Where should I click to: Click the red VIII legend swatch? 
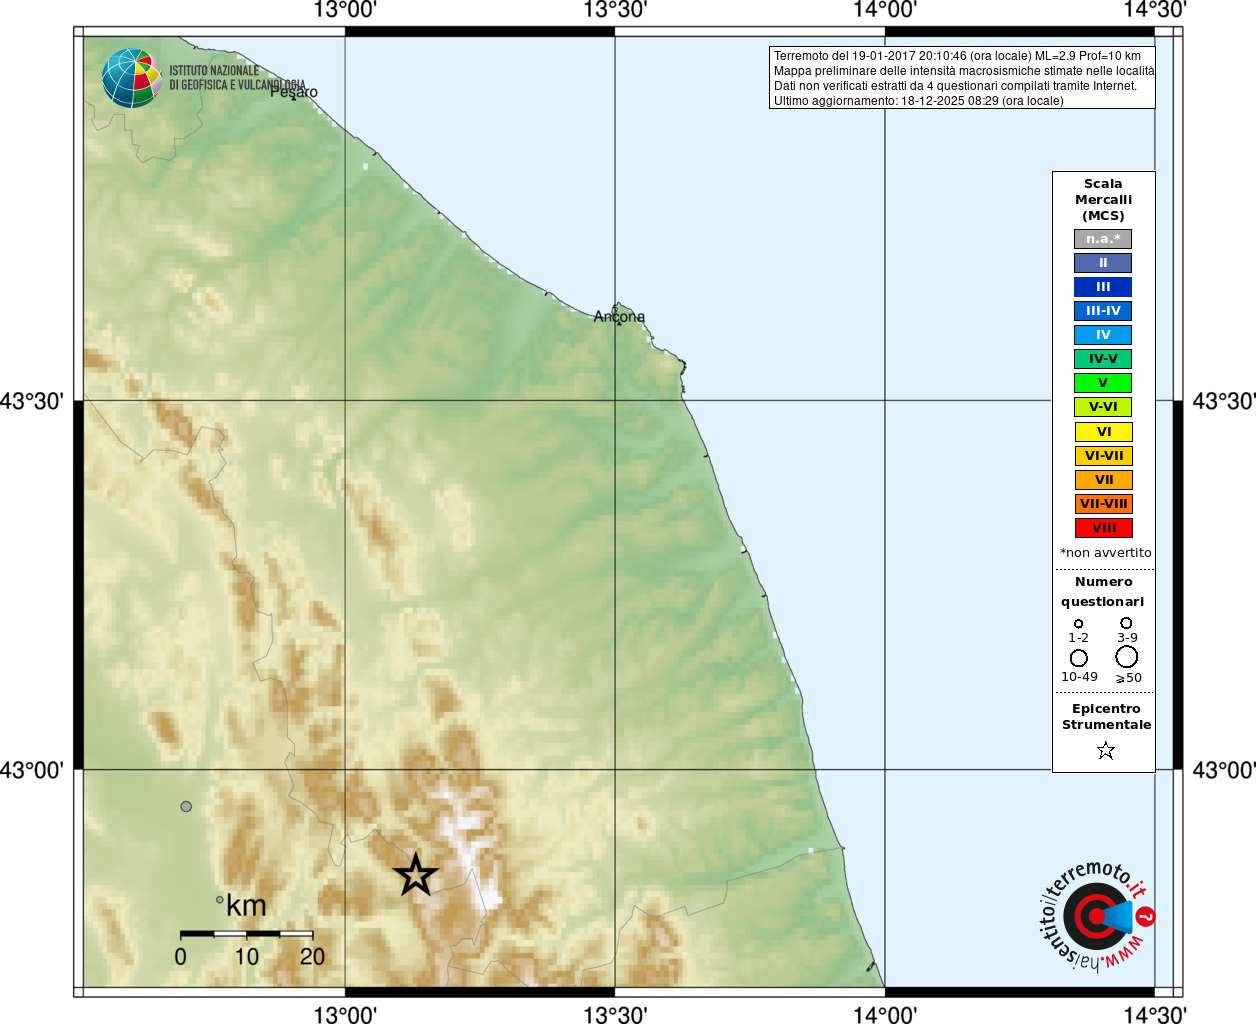[x=1104, y=528]
